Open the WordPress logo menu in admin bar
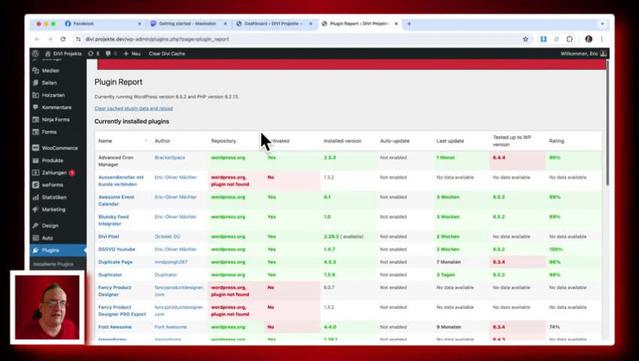639x361 pixels. 35,53
